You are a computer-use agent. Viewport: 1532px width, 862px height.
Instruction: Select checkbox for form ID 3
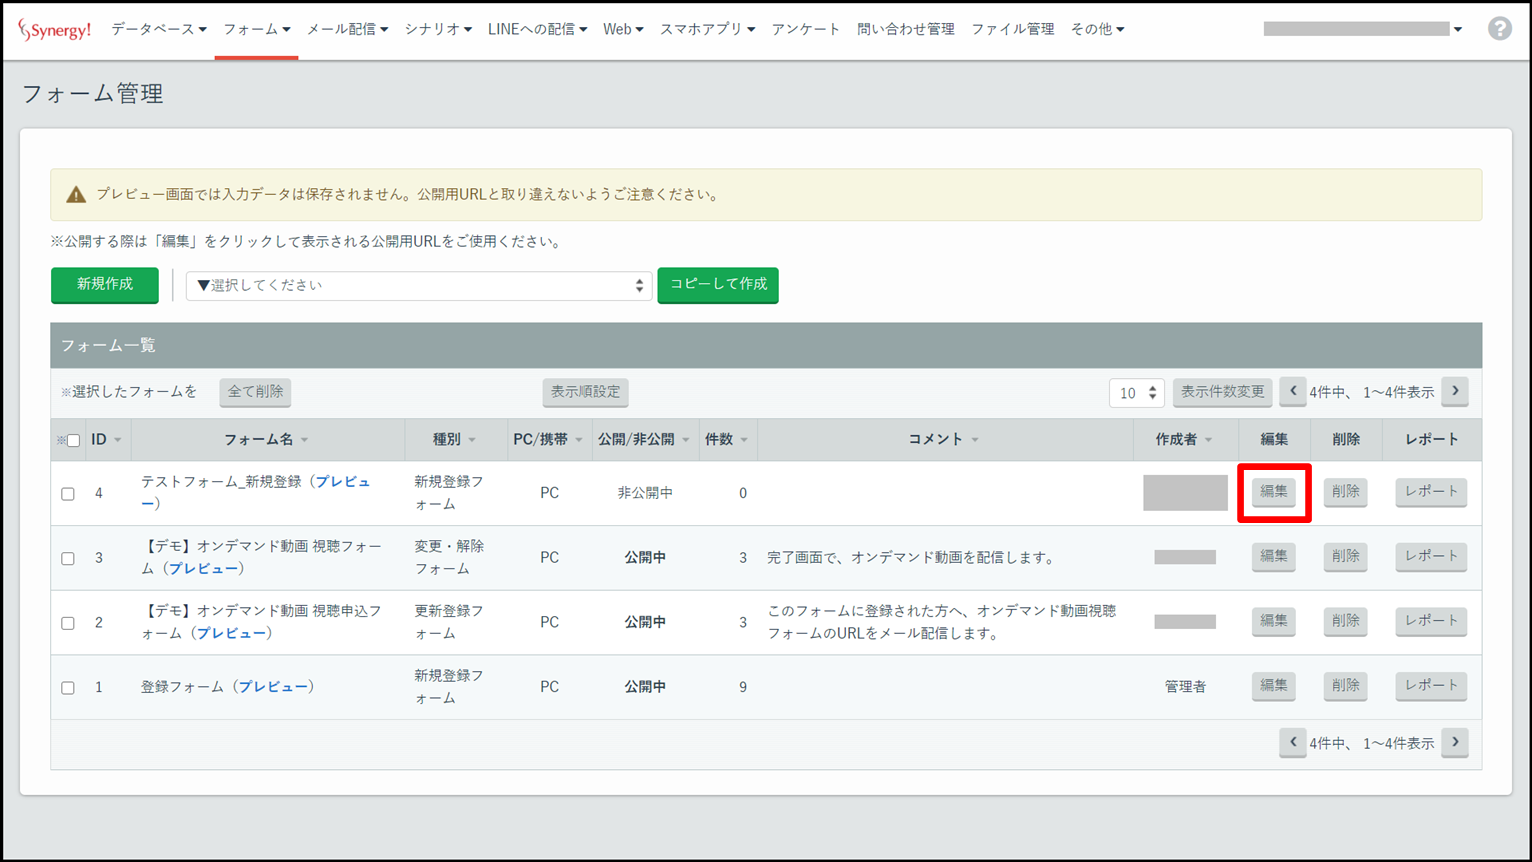click(68, 558)
